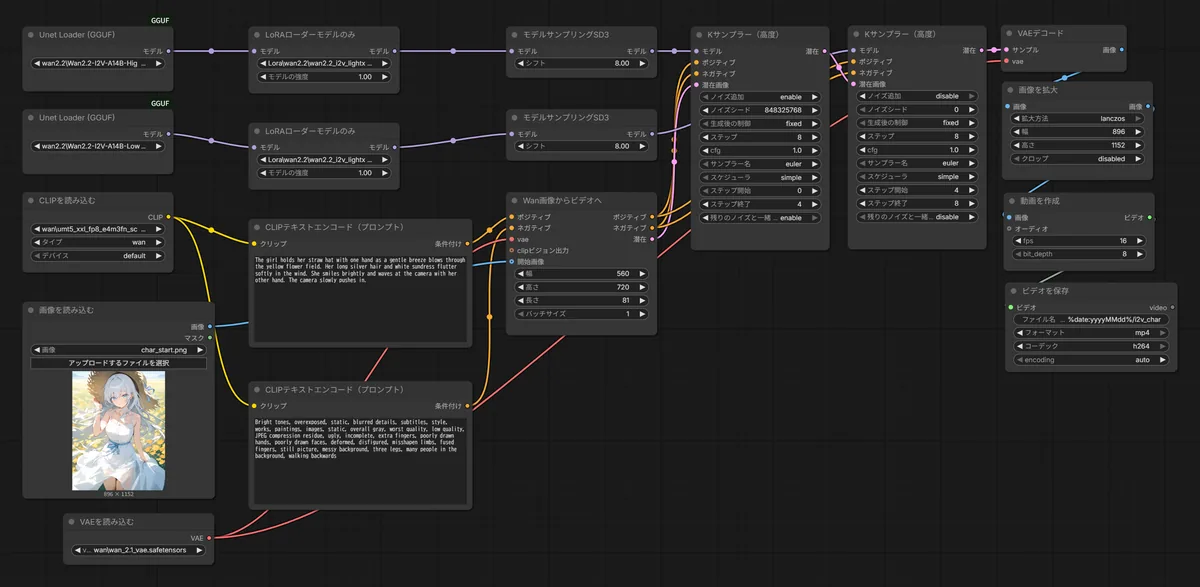Open the フォーマット mp4 dropdown
This screenshot has width=1200, height=587.
[1091, 333]
